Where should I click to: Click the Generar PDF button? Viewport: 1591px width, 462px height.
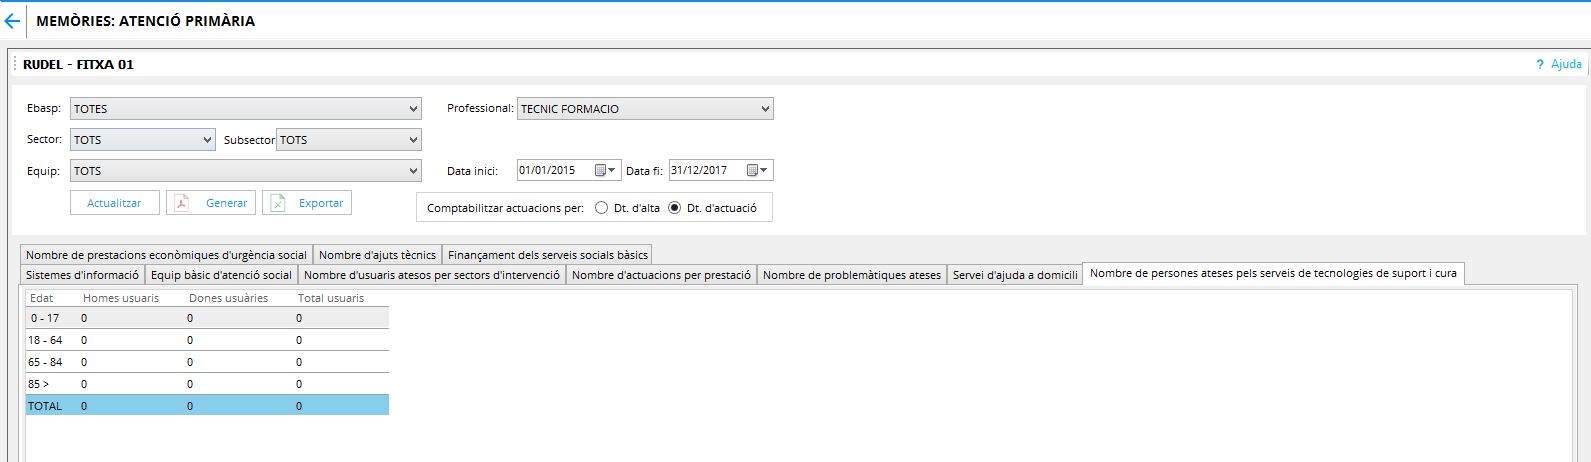(x=211, y=203)
